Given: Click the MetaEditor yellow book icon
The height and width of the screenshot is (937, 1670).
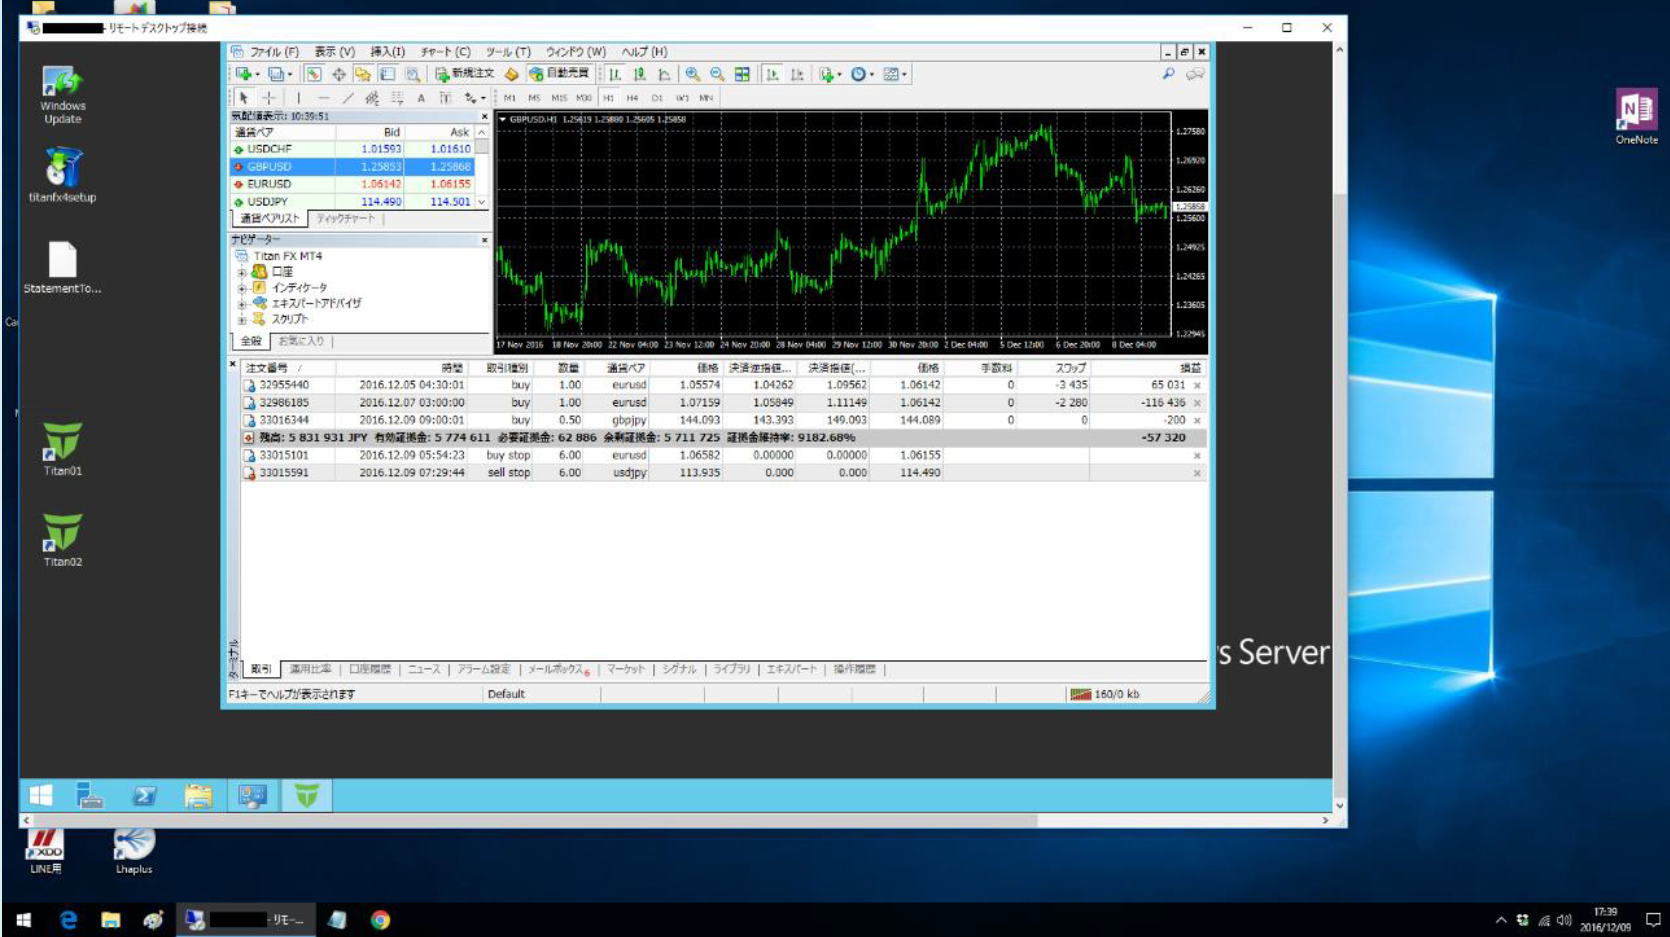Looking at the screenshot, I should (511, 74).
